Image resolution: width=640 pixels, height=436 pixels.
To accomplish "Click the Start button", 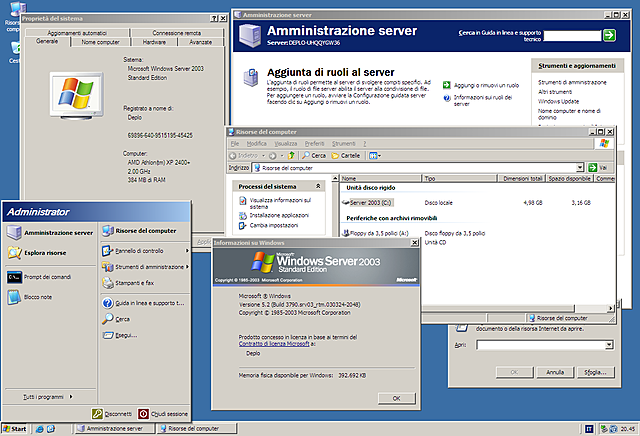I will 14,429.
